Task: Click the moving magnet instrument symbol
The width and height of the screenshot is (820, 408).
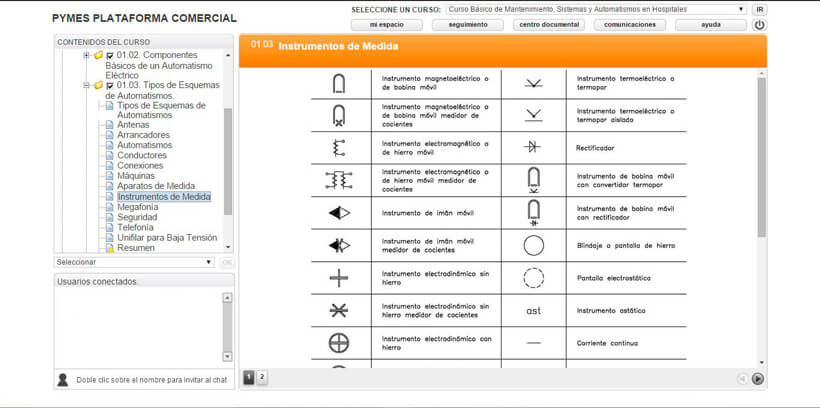Action: [339, 213]
